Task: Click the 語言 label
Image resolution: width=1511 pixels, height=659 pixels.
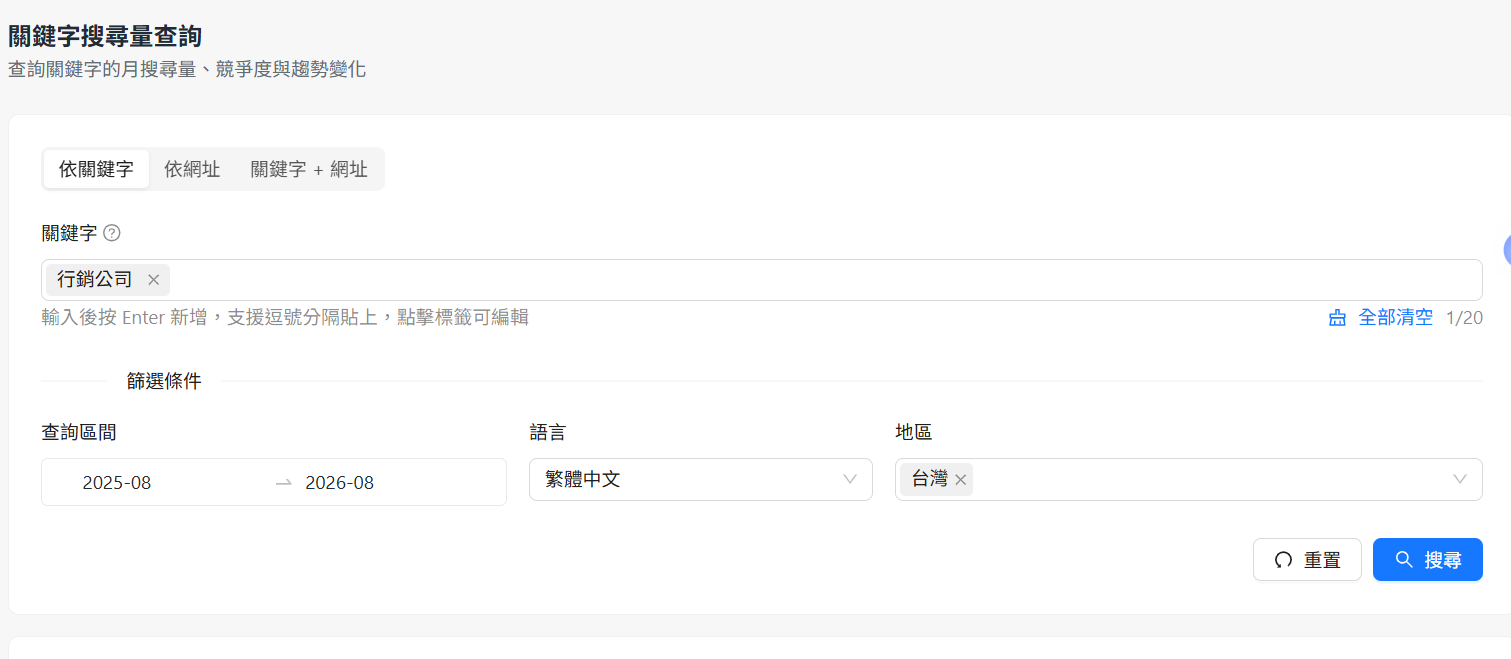Action: [548, 432]
